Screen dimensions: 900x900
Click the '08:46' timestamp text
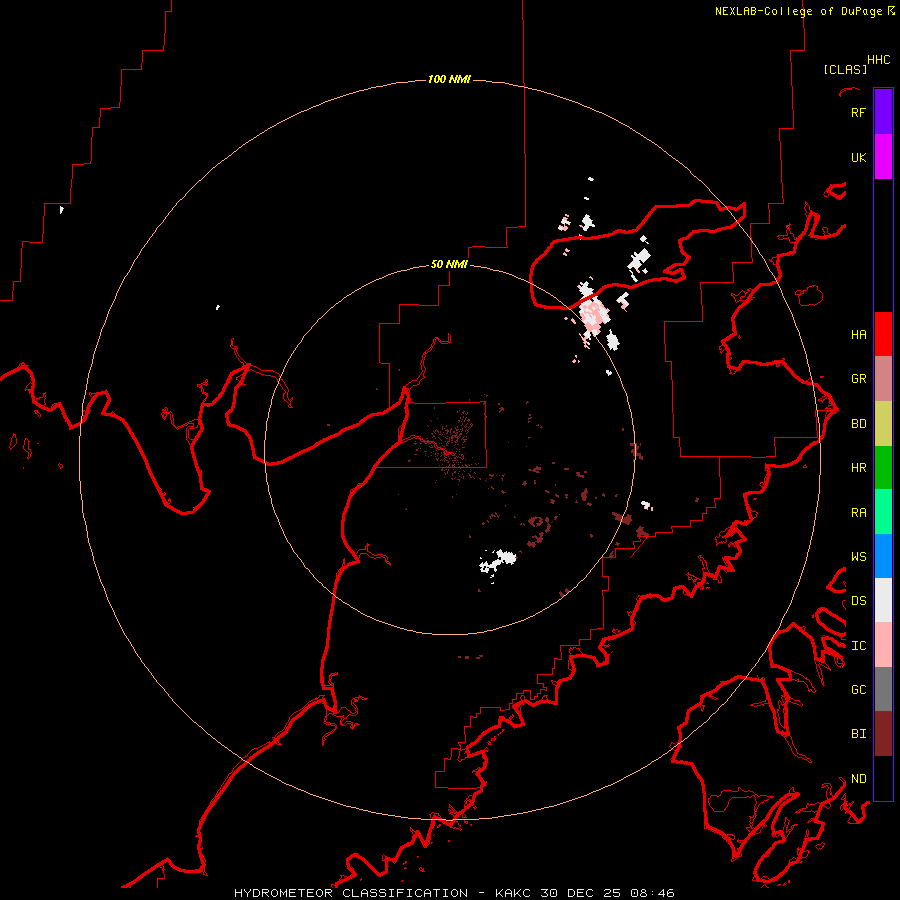[x=652, y=893]
